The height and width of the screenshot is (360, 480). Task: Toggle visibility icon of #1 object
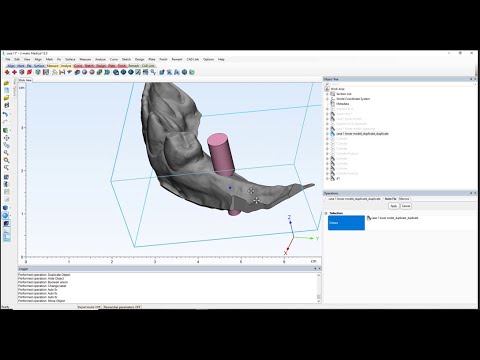pos(332,179)
